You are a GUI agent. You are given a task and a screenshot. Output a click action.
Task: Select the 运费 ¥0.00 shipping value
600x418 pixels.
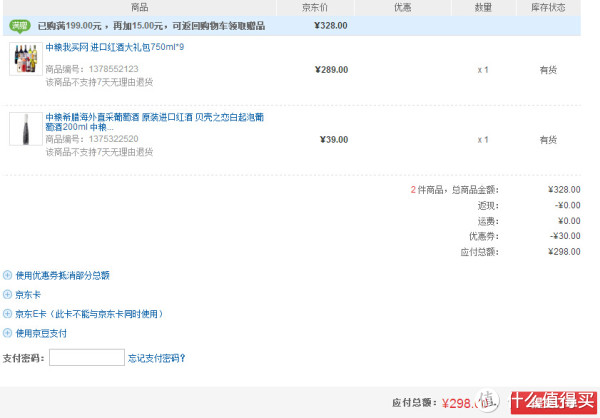pos(569,221)
